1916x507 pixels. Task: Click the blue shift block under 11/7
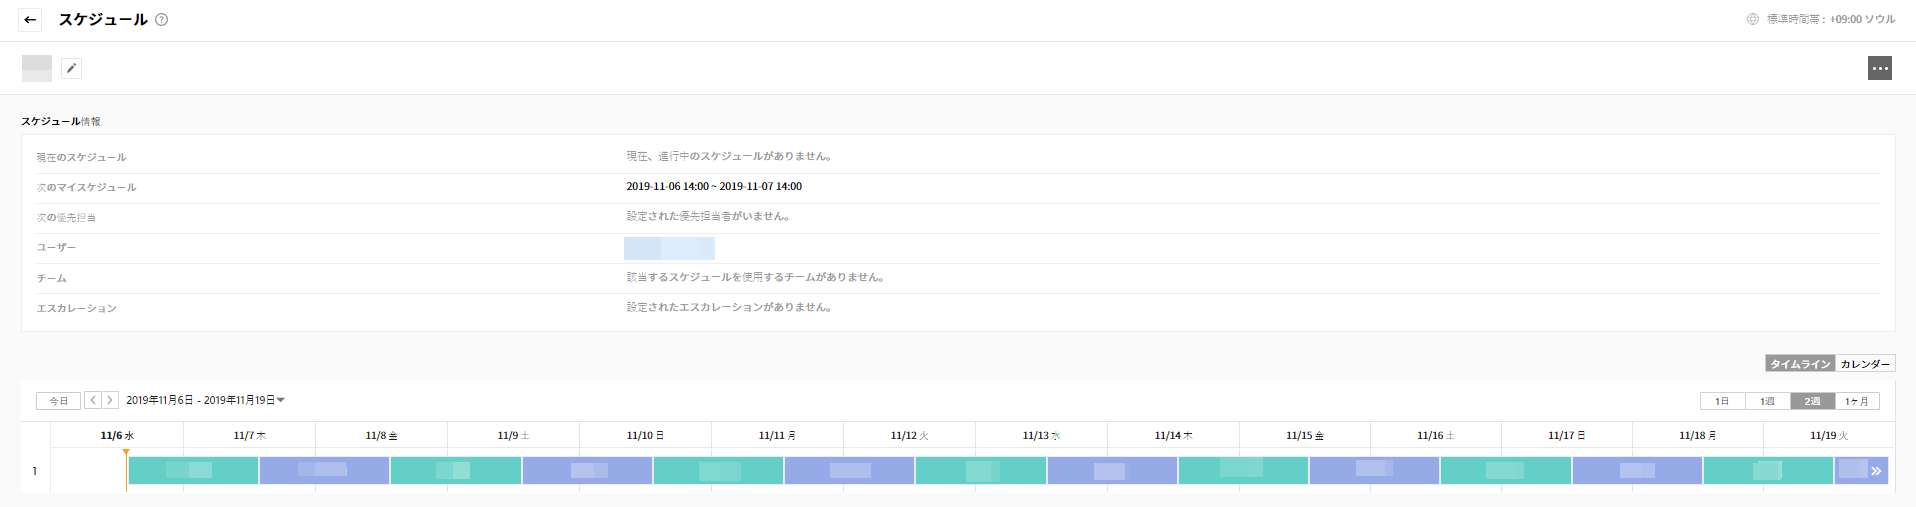tap(324, 470)
